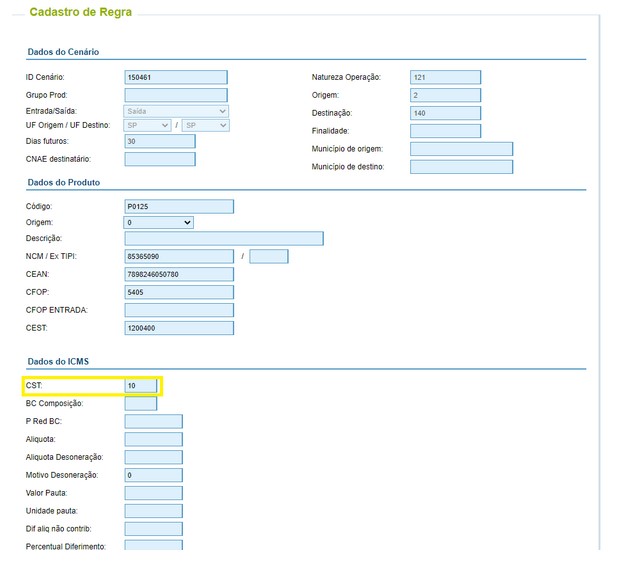617x567 pixels.
Task: Open the product Origem dropdown
Action: pyautogui.click(x=159, y=223)
